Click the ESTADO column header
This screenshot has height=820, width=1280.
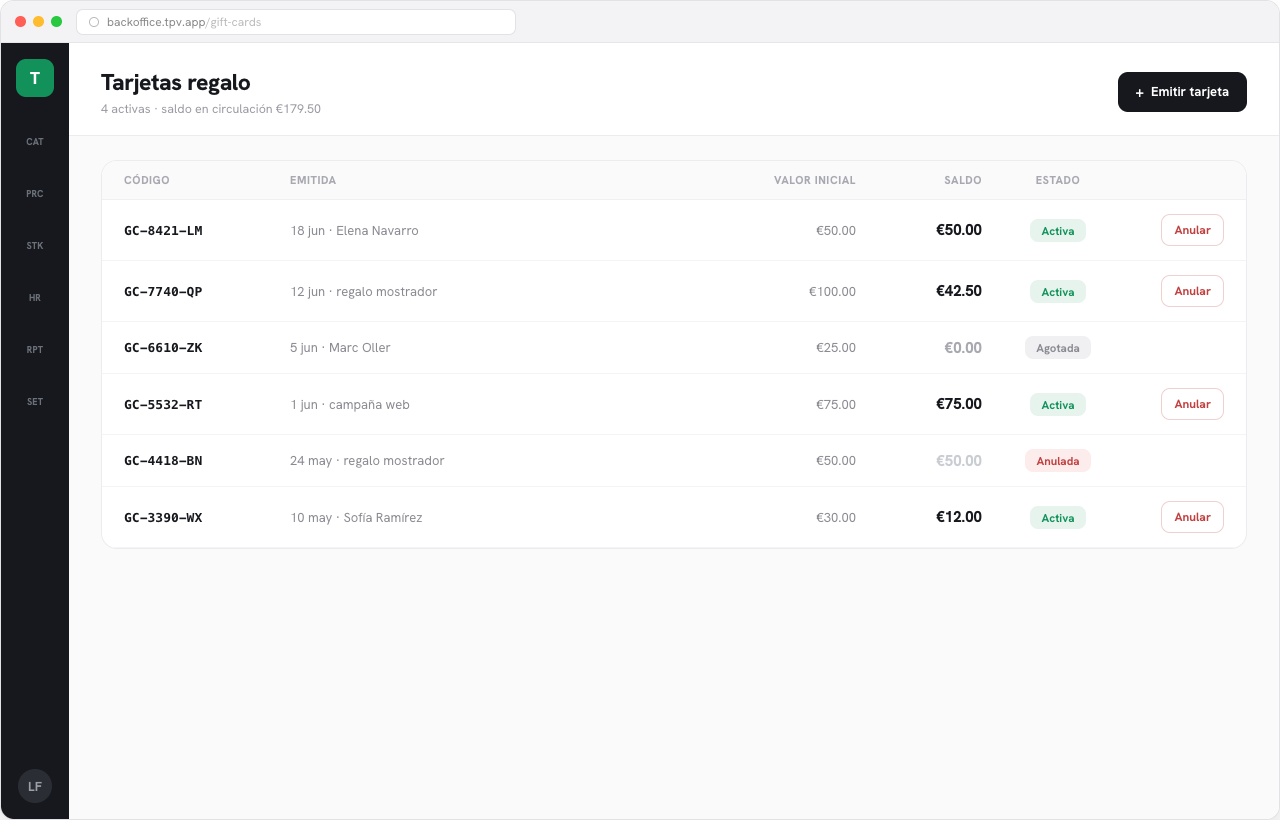(1058, 181)
